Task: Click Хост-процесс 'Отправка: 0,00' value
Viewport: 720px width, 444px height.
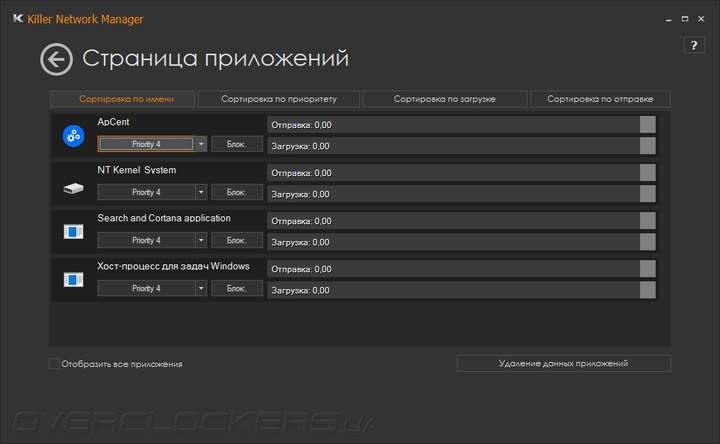Action: [x=301, y=269]
